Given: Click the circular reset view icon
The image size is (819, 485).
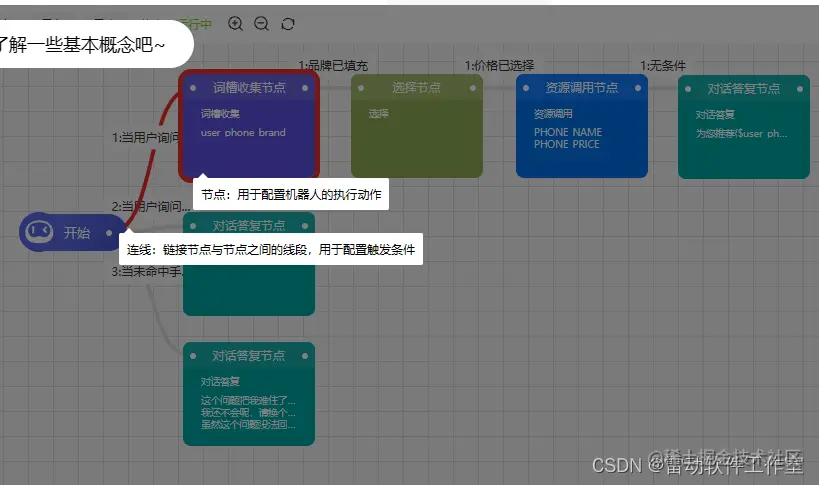Looking at the screenshot, I should tap(288, 24).
